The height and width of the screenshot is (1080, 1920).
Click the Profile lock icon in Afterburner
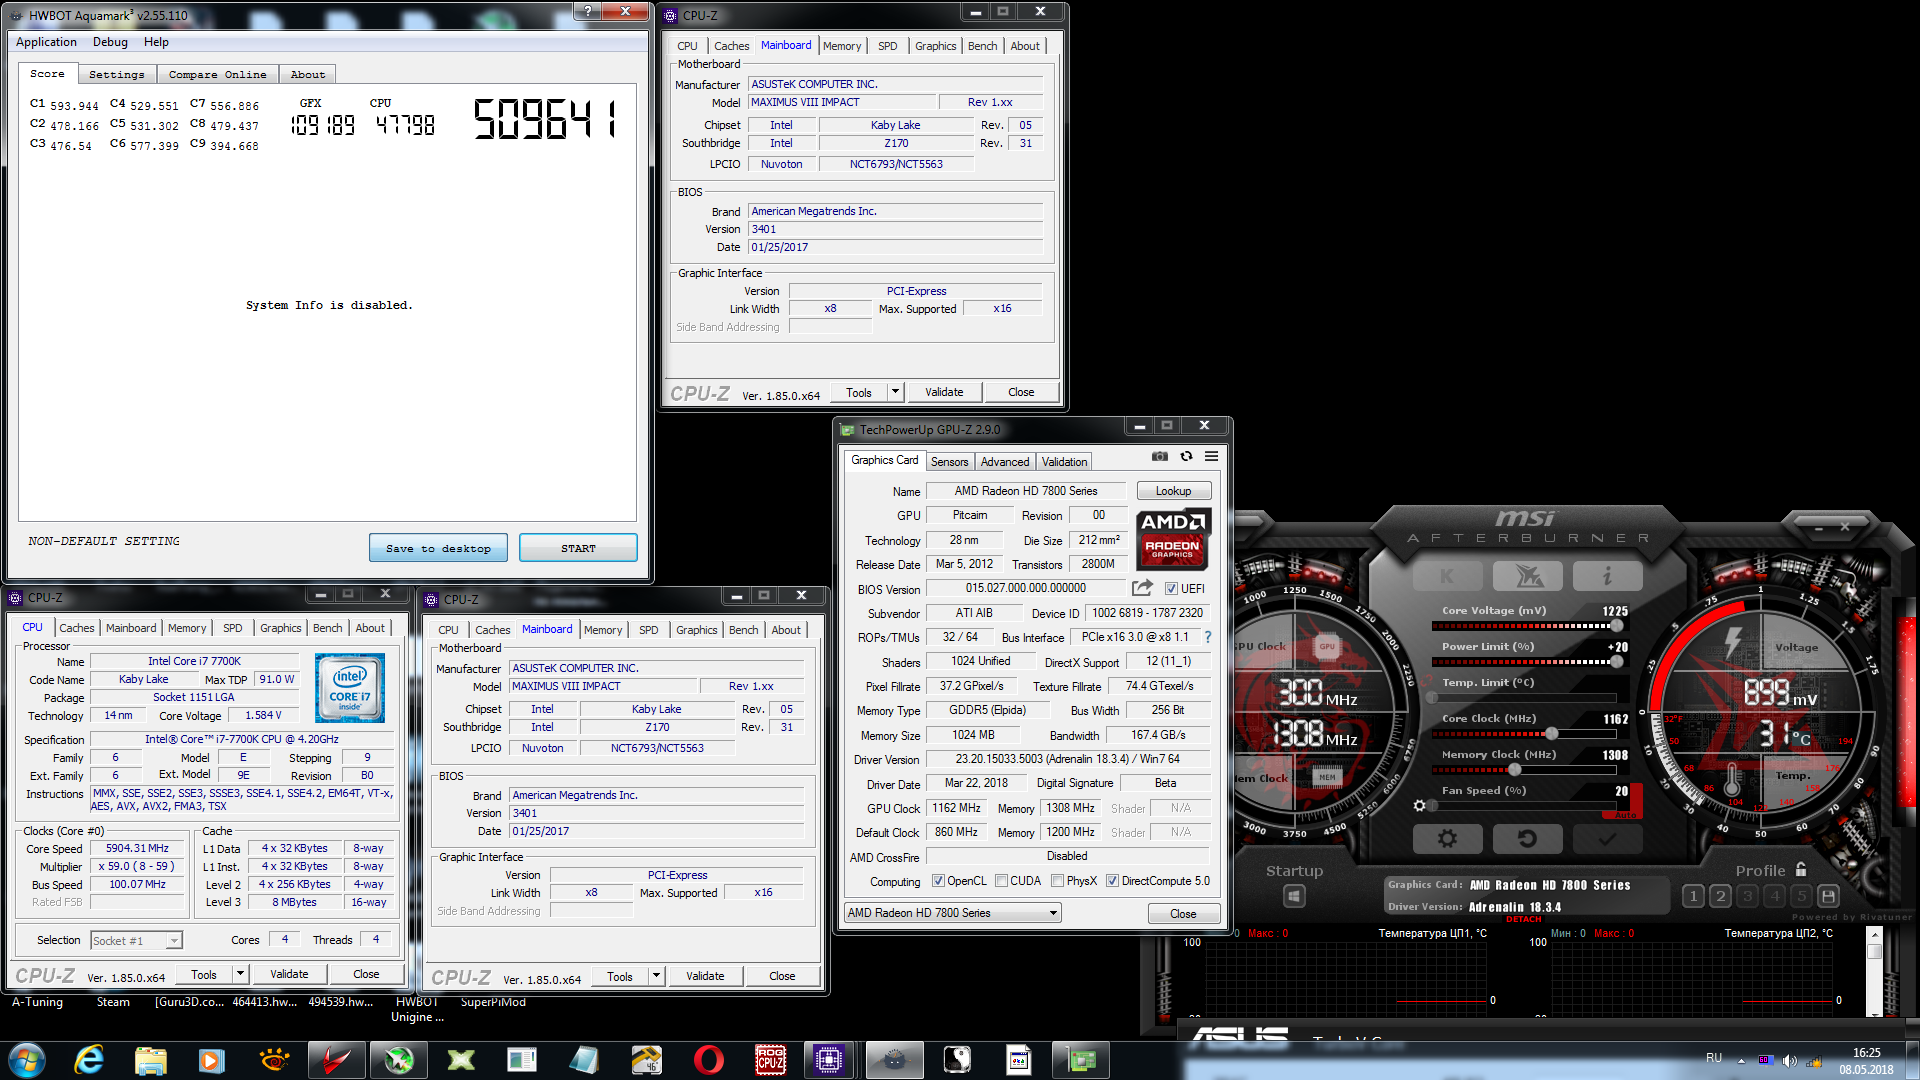point(1801,870)
